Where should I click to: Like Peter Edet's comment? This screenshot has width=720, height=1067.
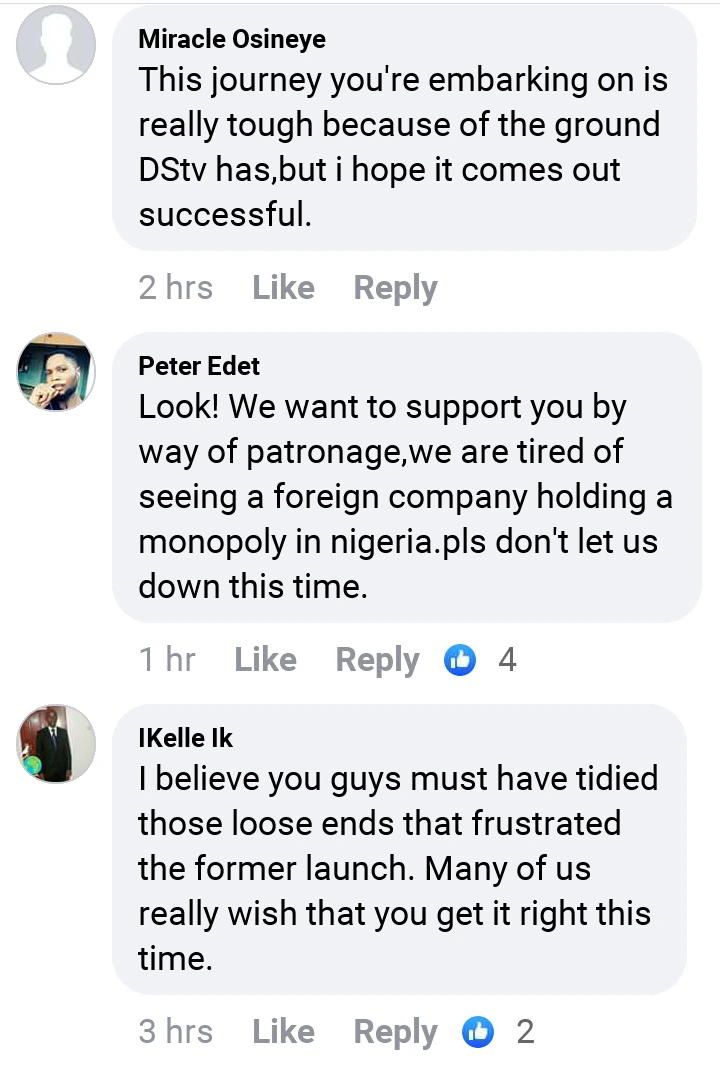(x=265, y=660)
